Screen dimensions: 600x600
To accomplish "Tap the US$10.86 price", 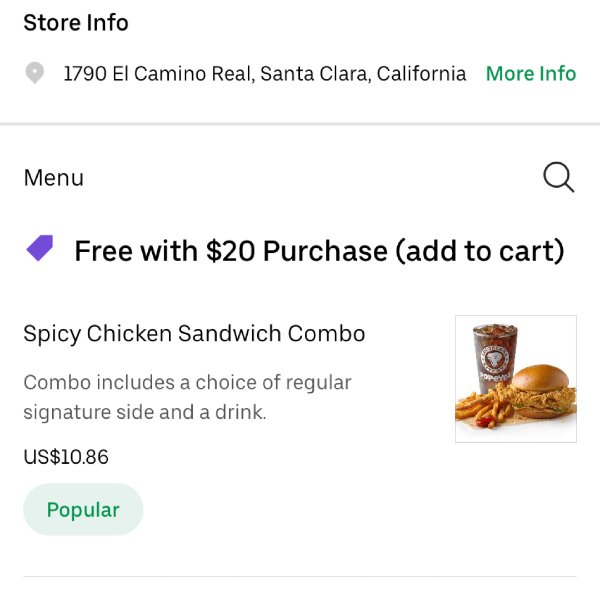I will 66,457.
